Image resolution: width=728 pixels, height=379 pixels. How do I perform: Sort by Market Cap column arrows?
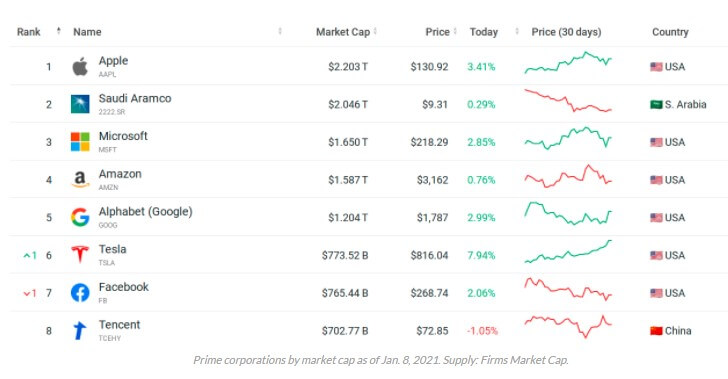(x=375, y=31)
